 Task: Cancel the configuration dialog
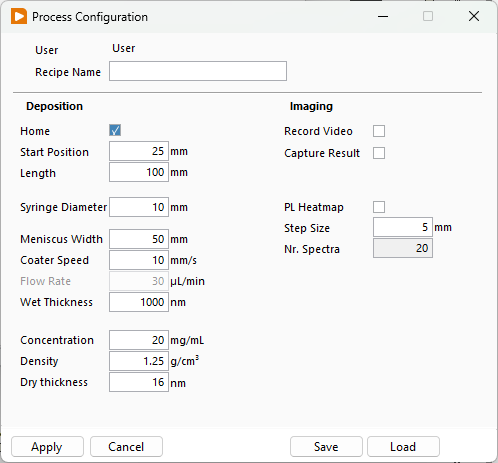(x=126, y=447)
